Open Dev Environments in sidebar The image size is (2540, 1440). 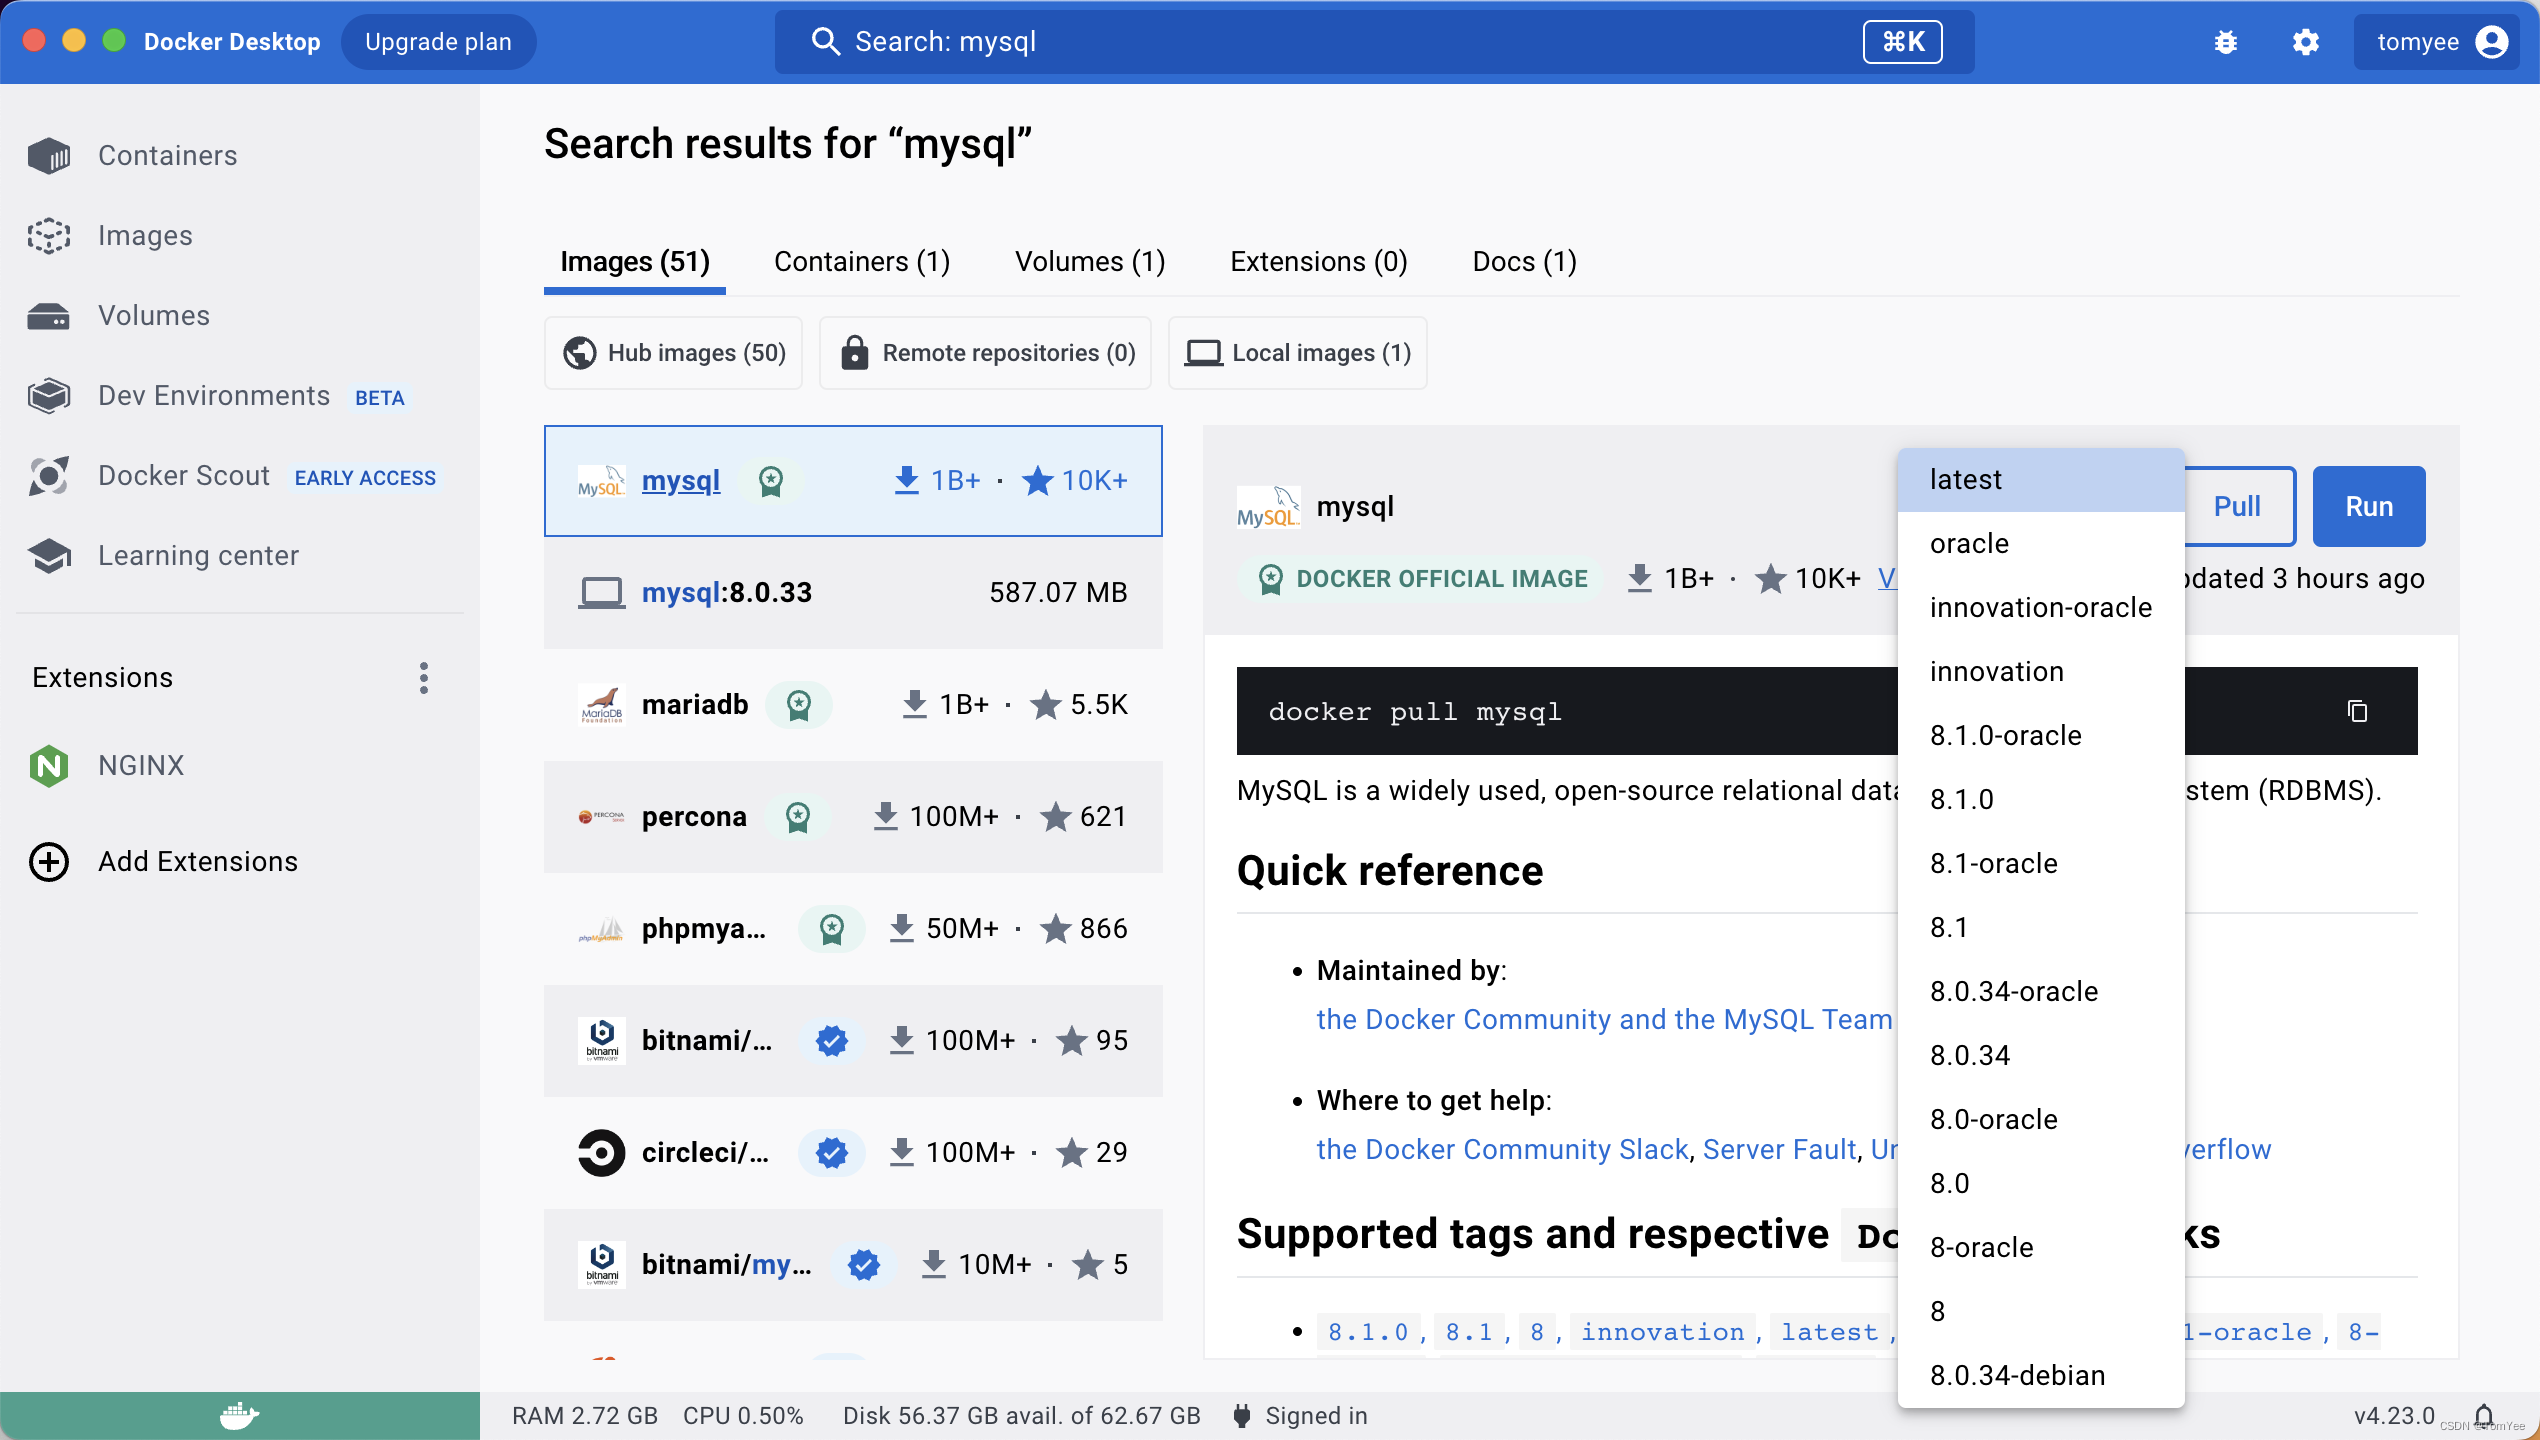tap(240, 395)
